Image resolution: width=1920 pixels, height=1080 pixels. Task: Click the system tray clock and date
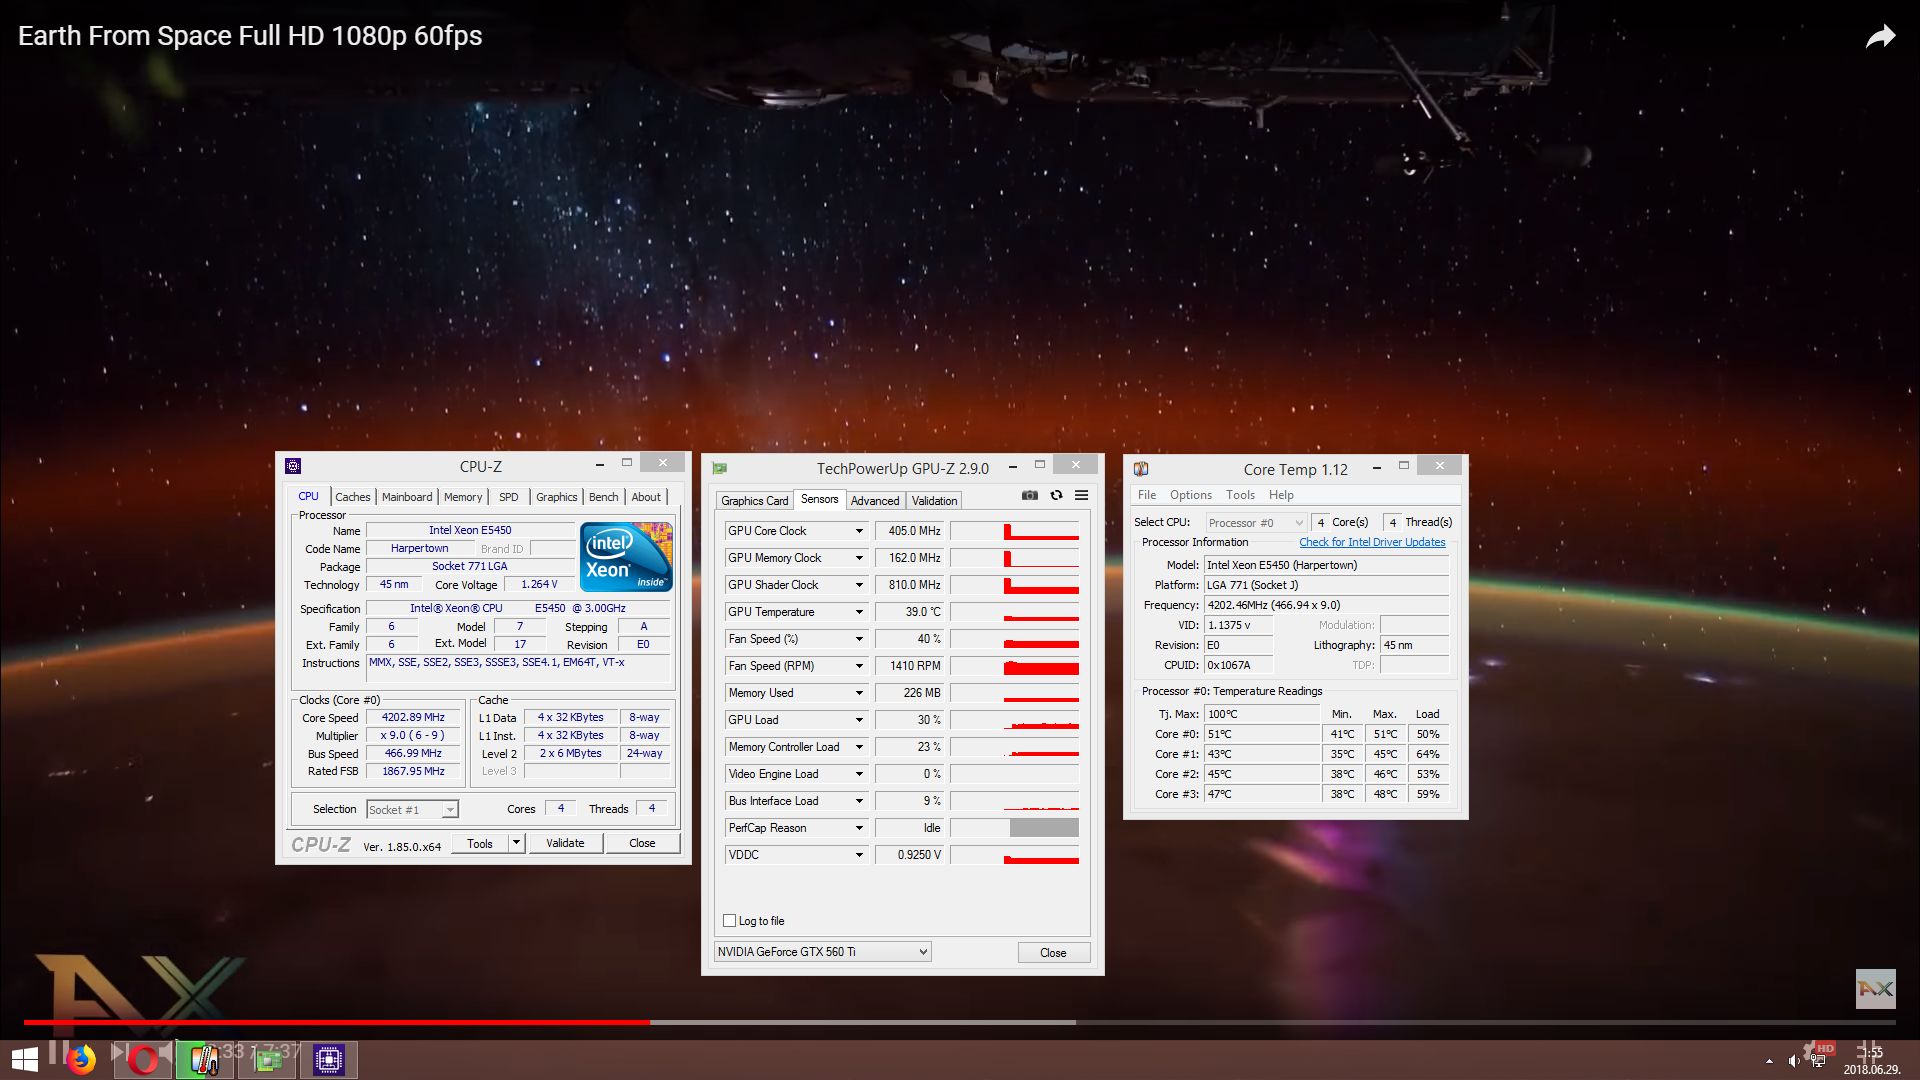(x=1871, y=1061)
